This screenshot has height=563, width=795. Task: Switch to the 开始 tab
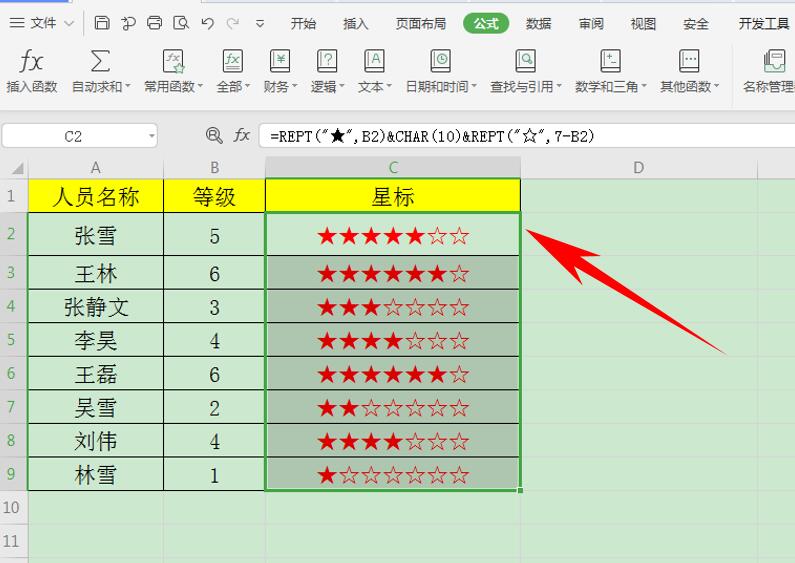[x=303, y=23]
